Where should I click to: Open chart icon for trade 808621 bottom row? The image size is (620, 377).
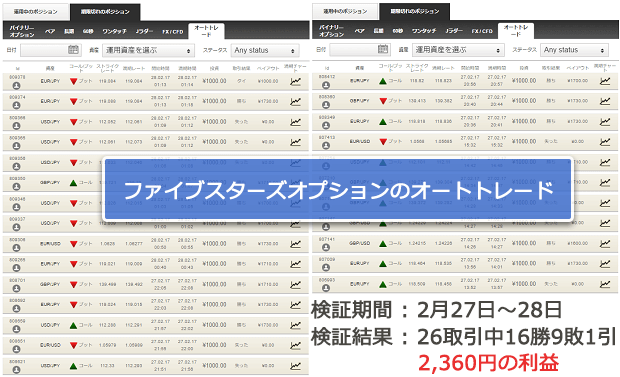coord(295,366)
